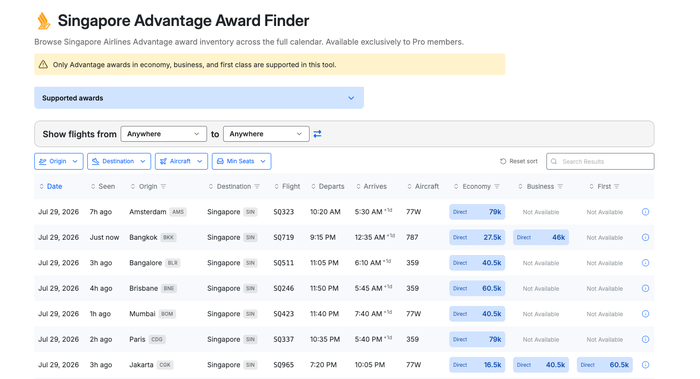
Task: Open the 'to' Anywhere dropdown
Action: pos(266,134)
